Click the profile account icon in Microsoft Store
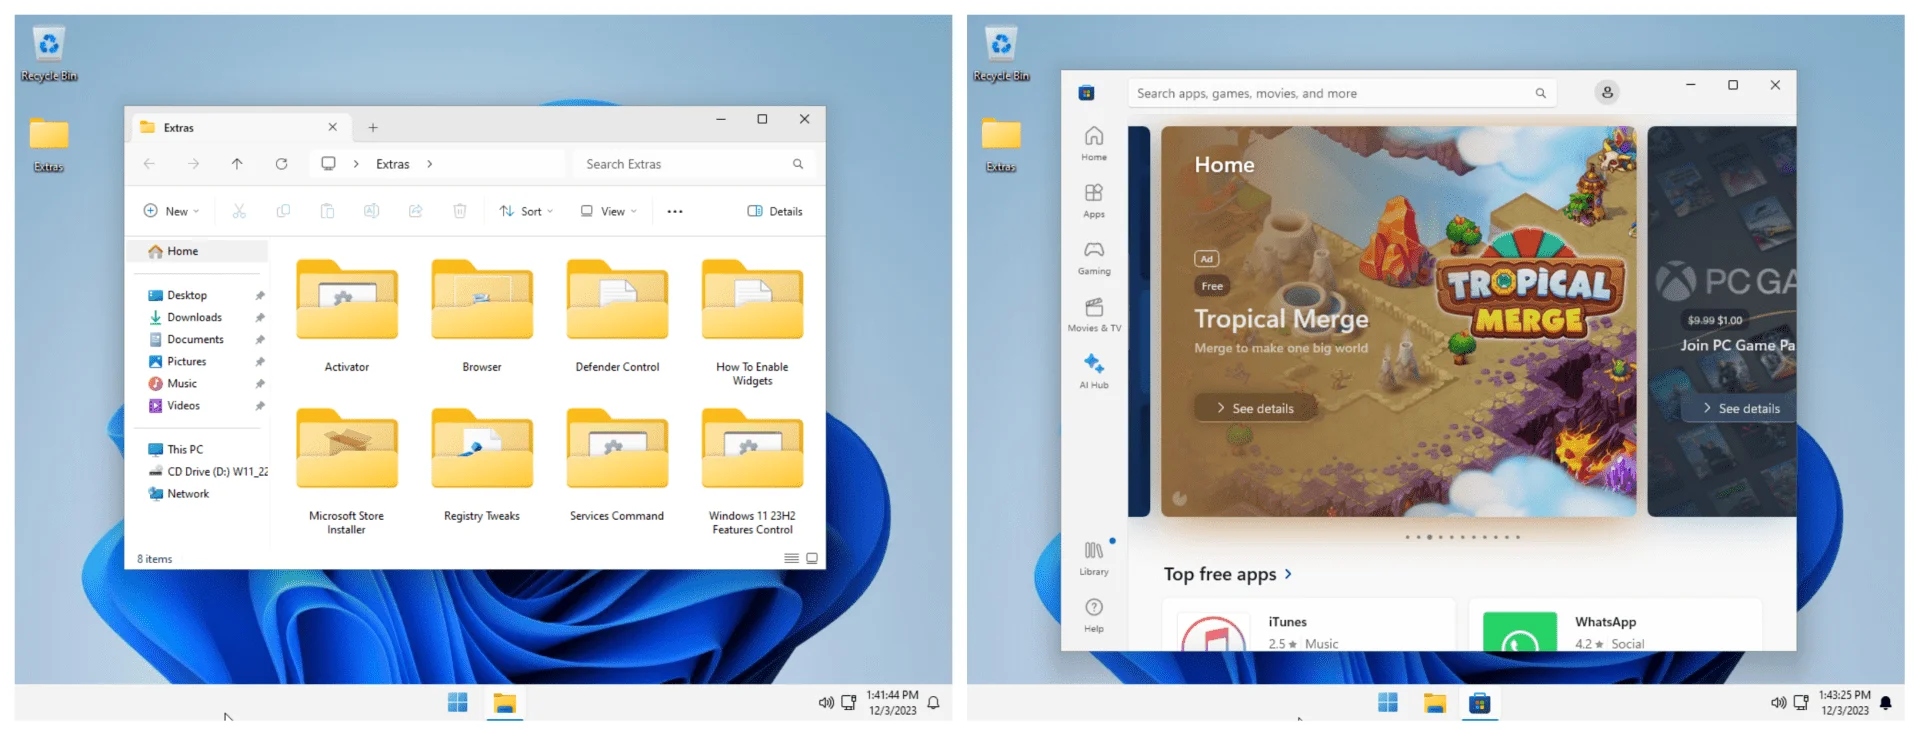This screenshot has height=736, width=1920. click(1607, 92)
